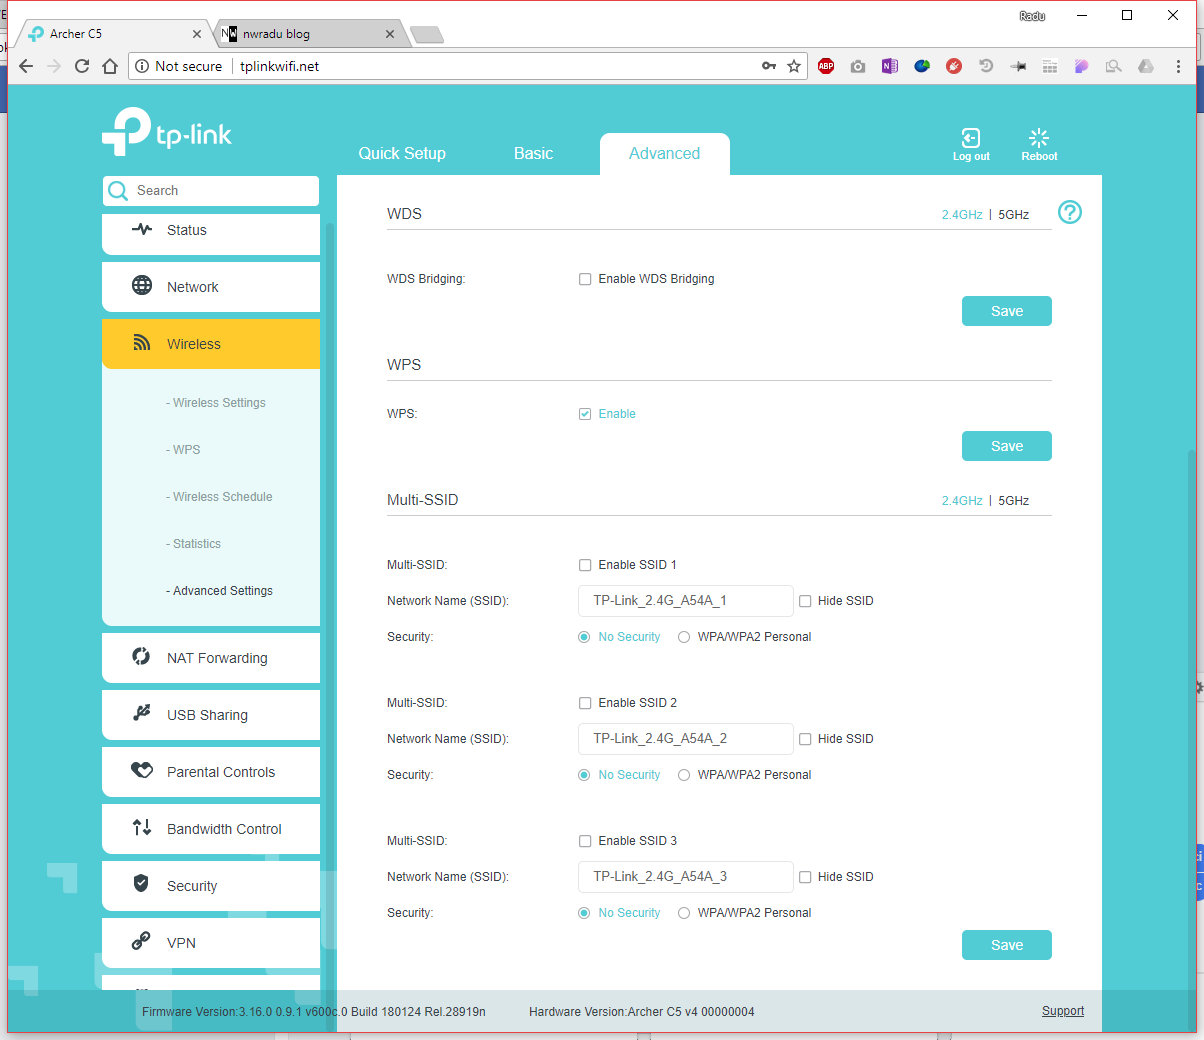Switch to the Basic tab

533,154
